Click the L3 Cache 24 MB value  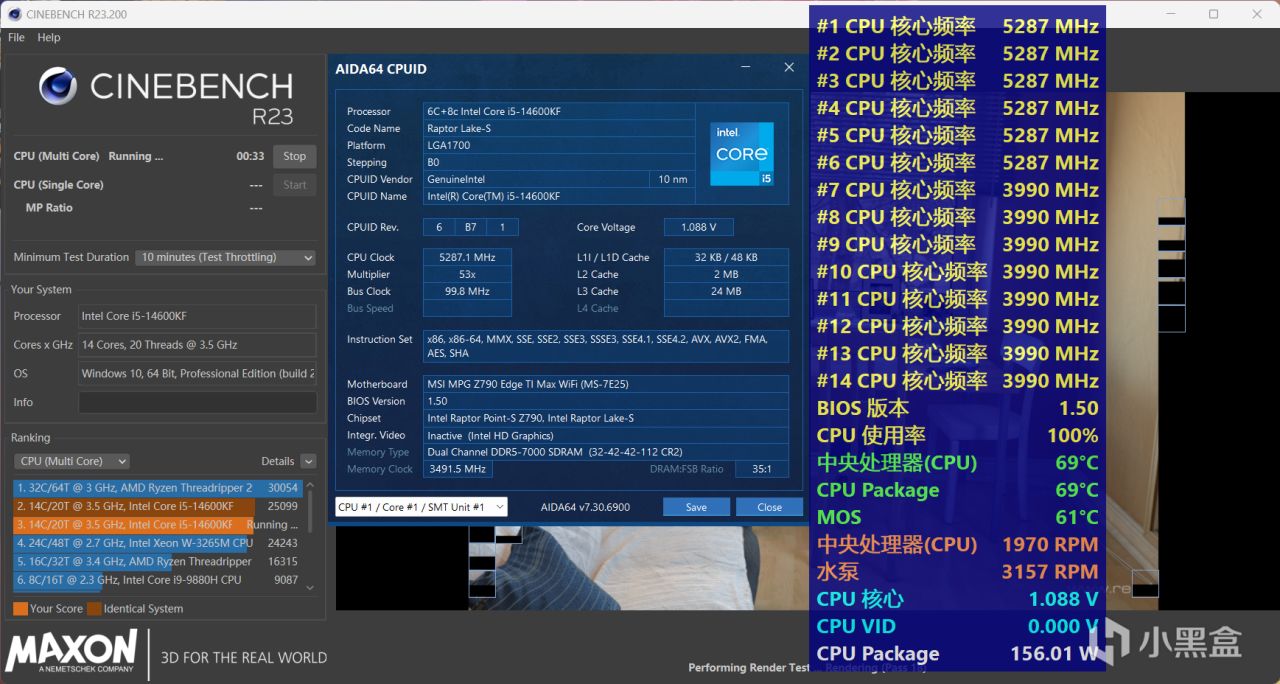(x=726, y=291)
